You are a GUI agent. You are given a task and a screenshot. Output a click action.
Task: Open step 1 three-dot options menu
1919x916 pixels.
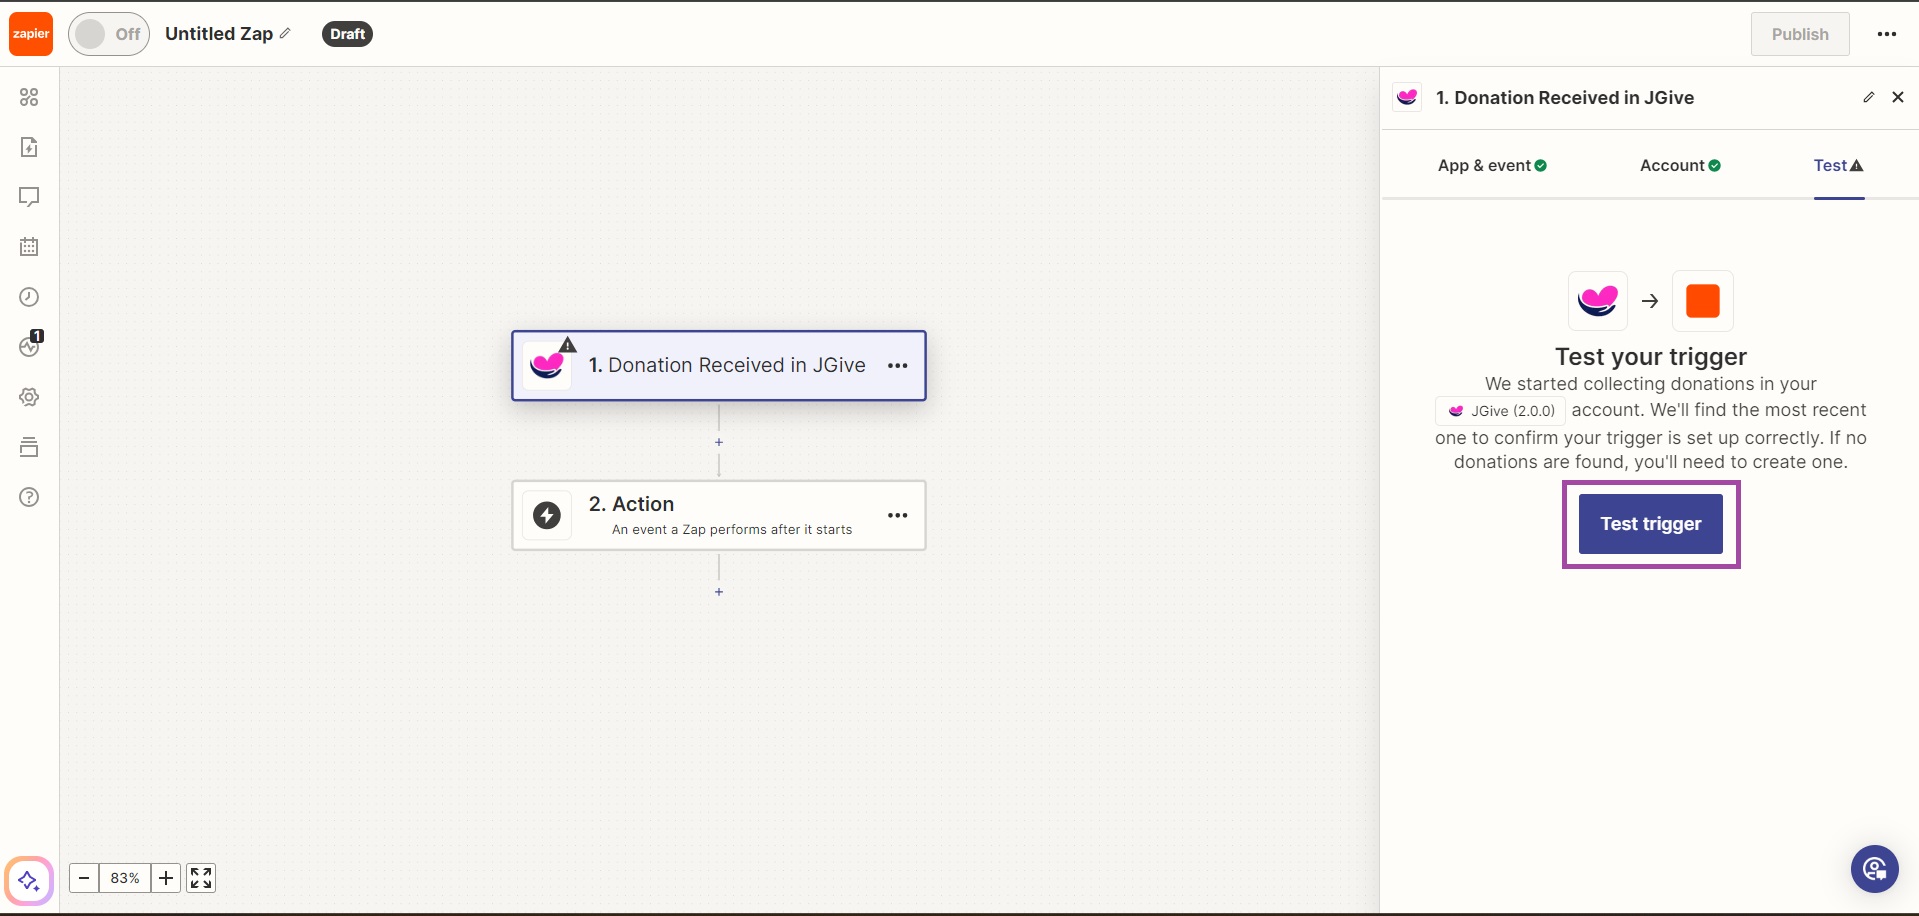click(x=898, y=366)
